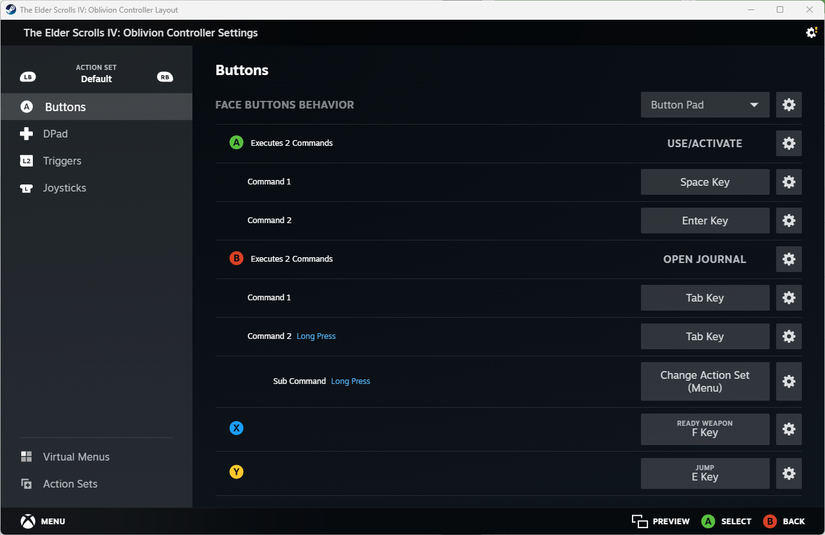The height and width of the screenshot is (535, 825).
Task: Click FACE BUTTONS BEHAVIOR heading
Action: [285, 105]
